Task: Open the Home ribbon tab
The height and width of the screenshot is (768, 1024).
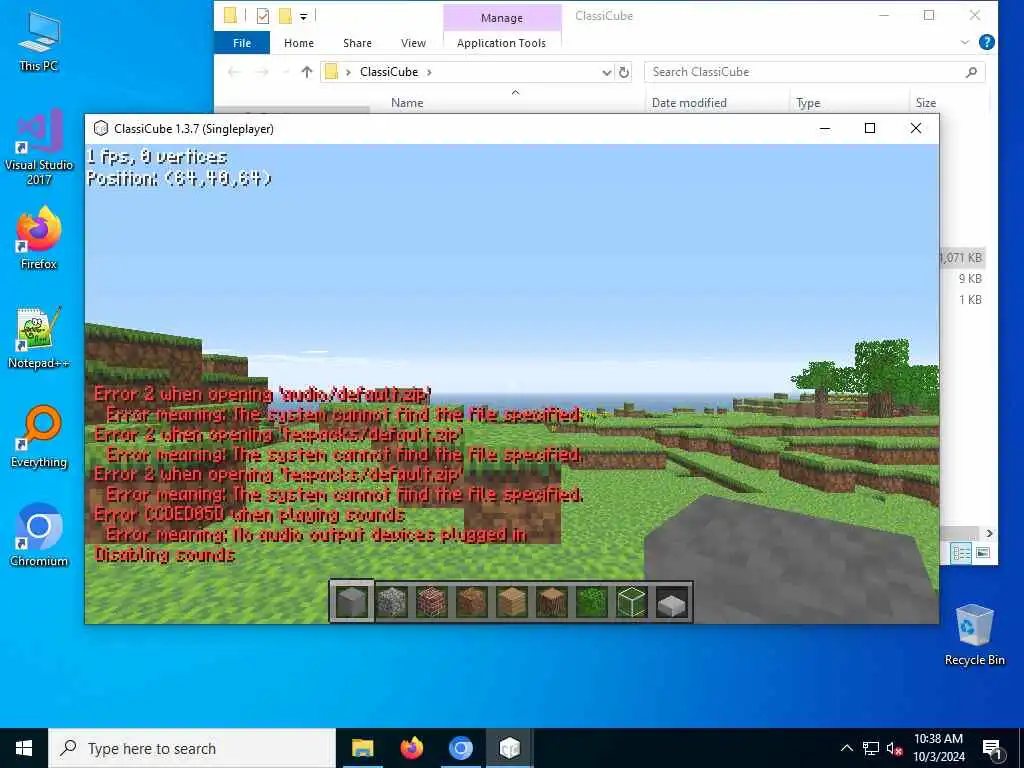Action: coord(299,43)
